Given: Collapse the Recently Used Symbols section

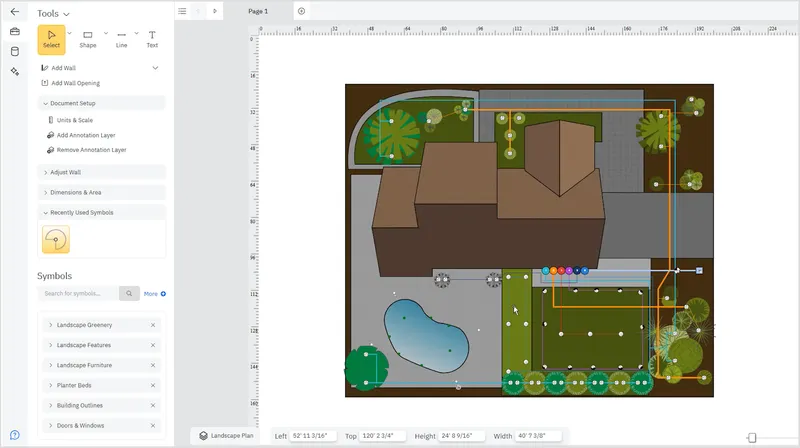Looking at the screenshot, I should [x=101, y=212].
